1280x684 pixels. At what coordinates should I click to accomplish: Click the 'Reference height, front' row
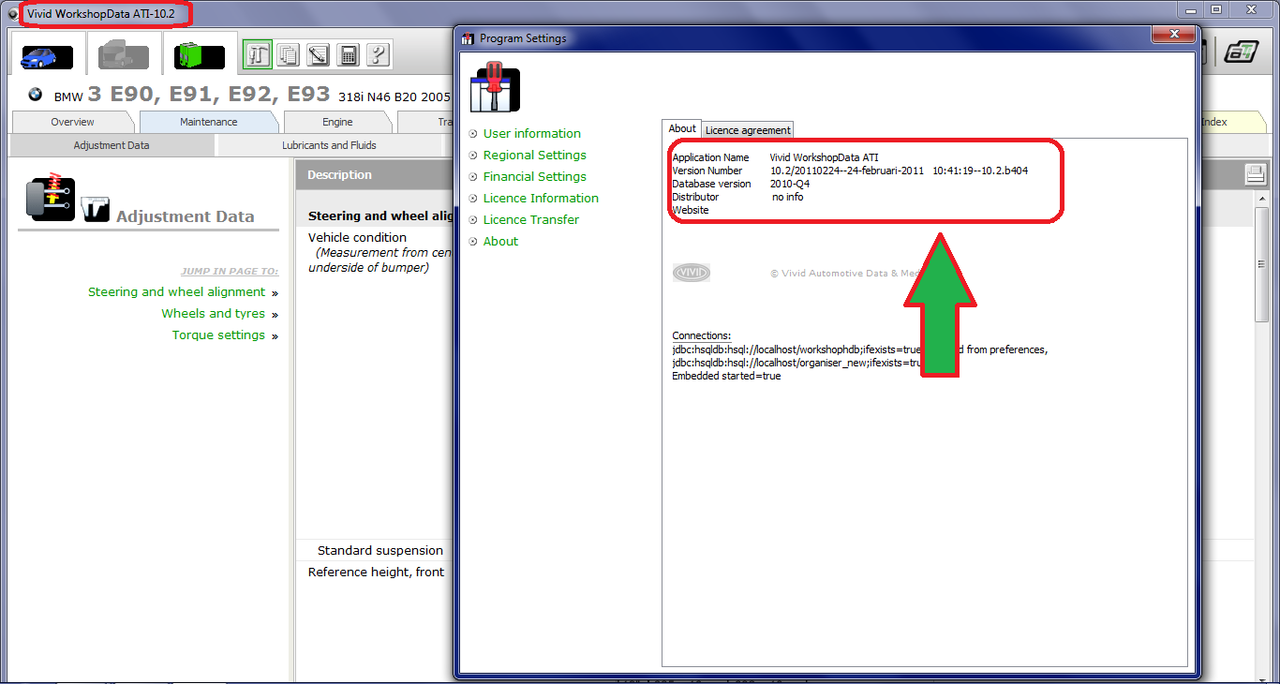point(376,572)
